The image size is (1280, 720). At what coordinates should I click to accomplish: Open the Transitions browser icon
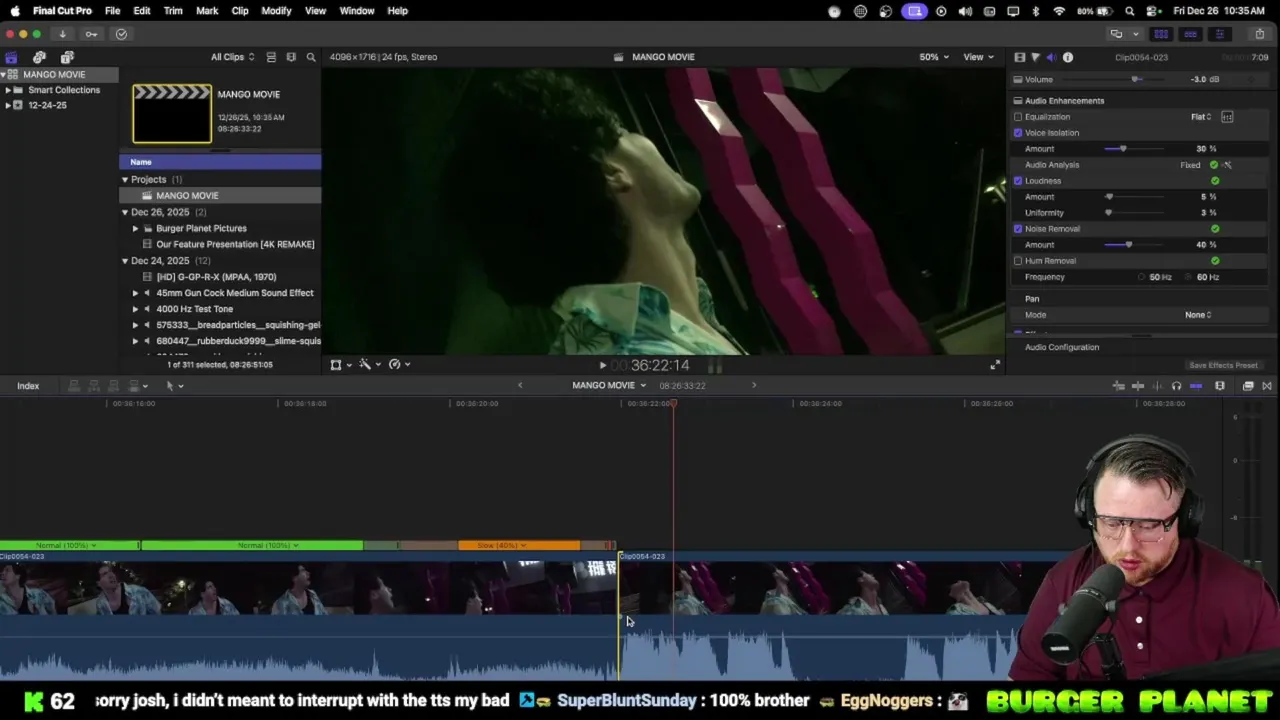coord(1267,386)
